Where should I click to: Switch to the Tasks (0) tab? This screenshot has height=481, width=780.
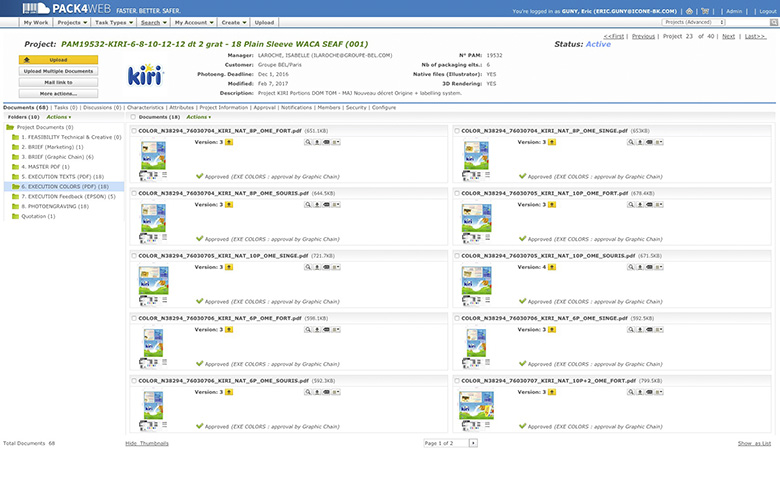pos(66,107)
